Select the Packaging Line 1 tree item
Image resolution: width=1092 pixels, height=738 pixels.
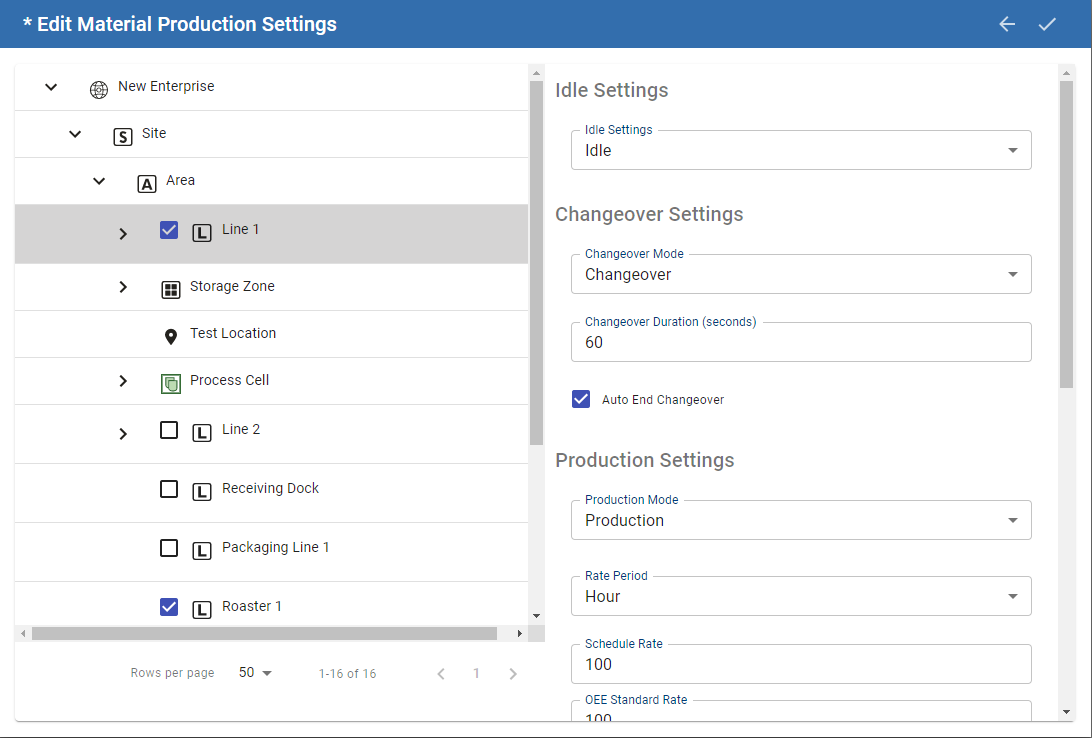tap(275, 547)
